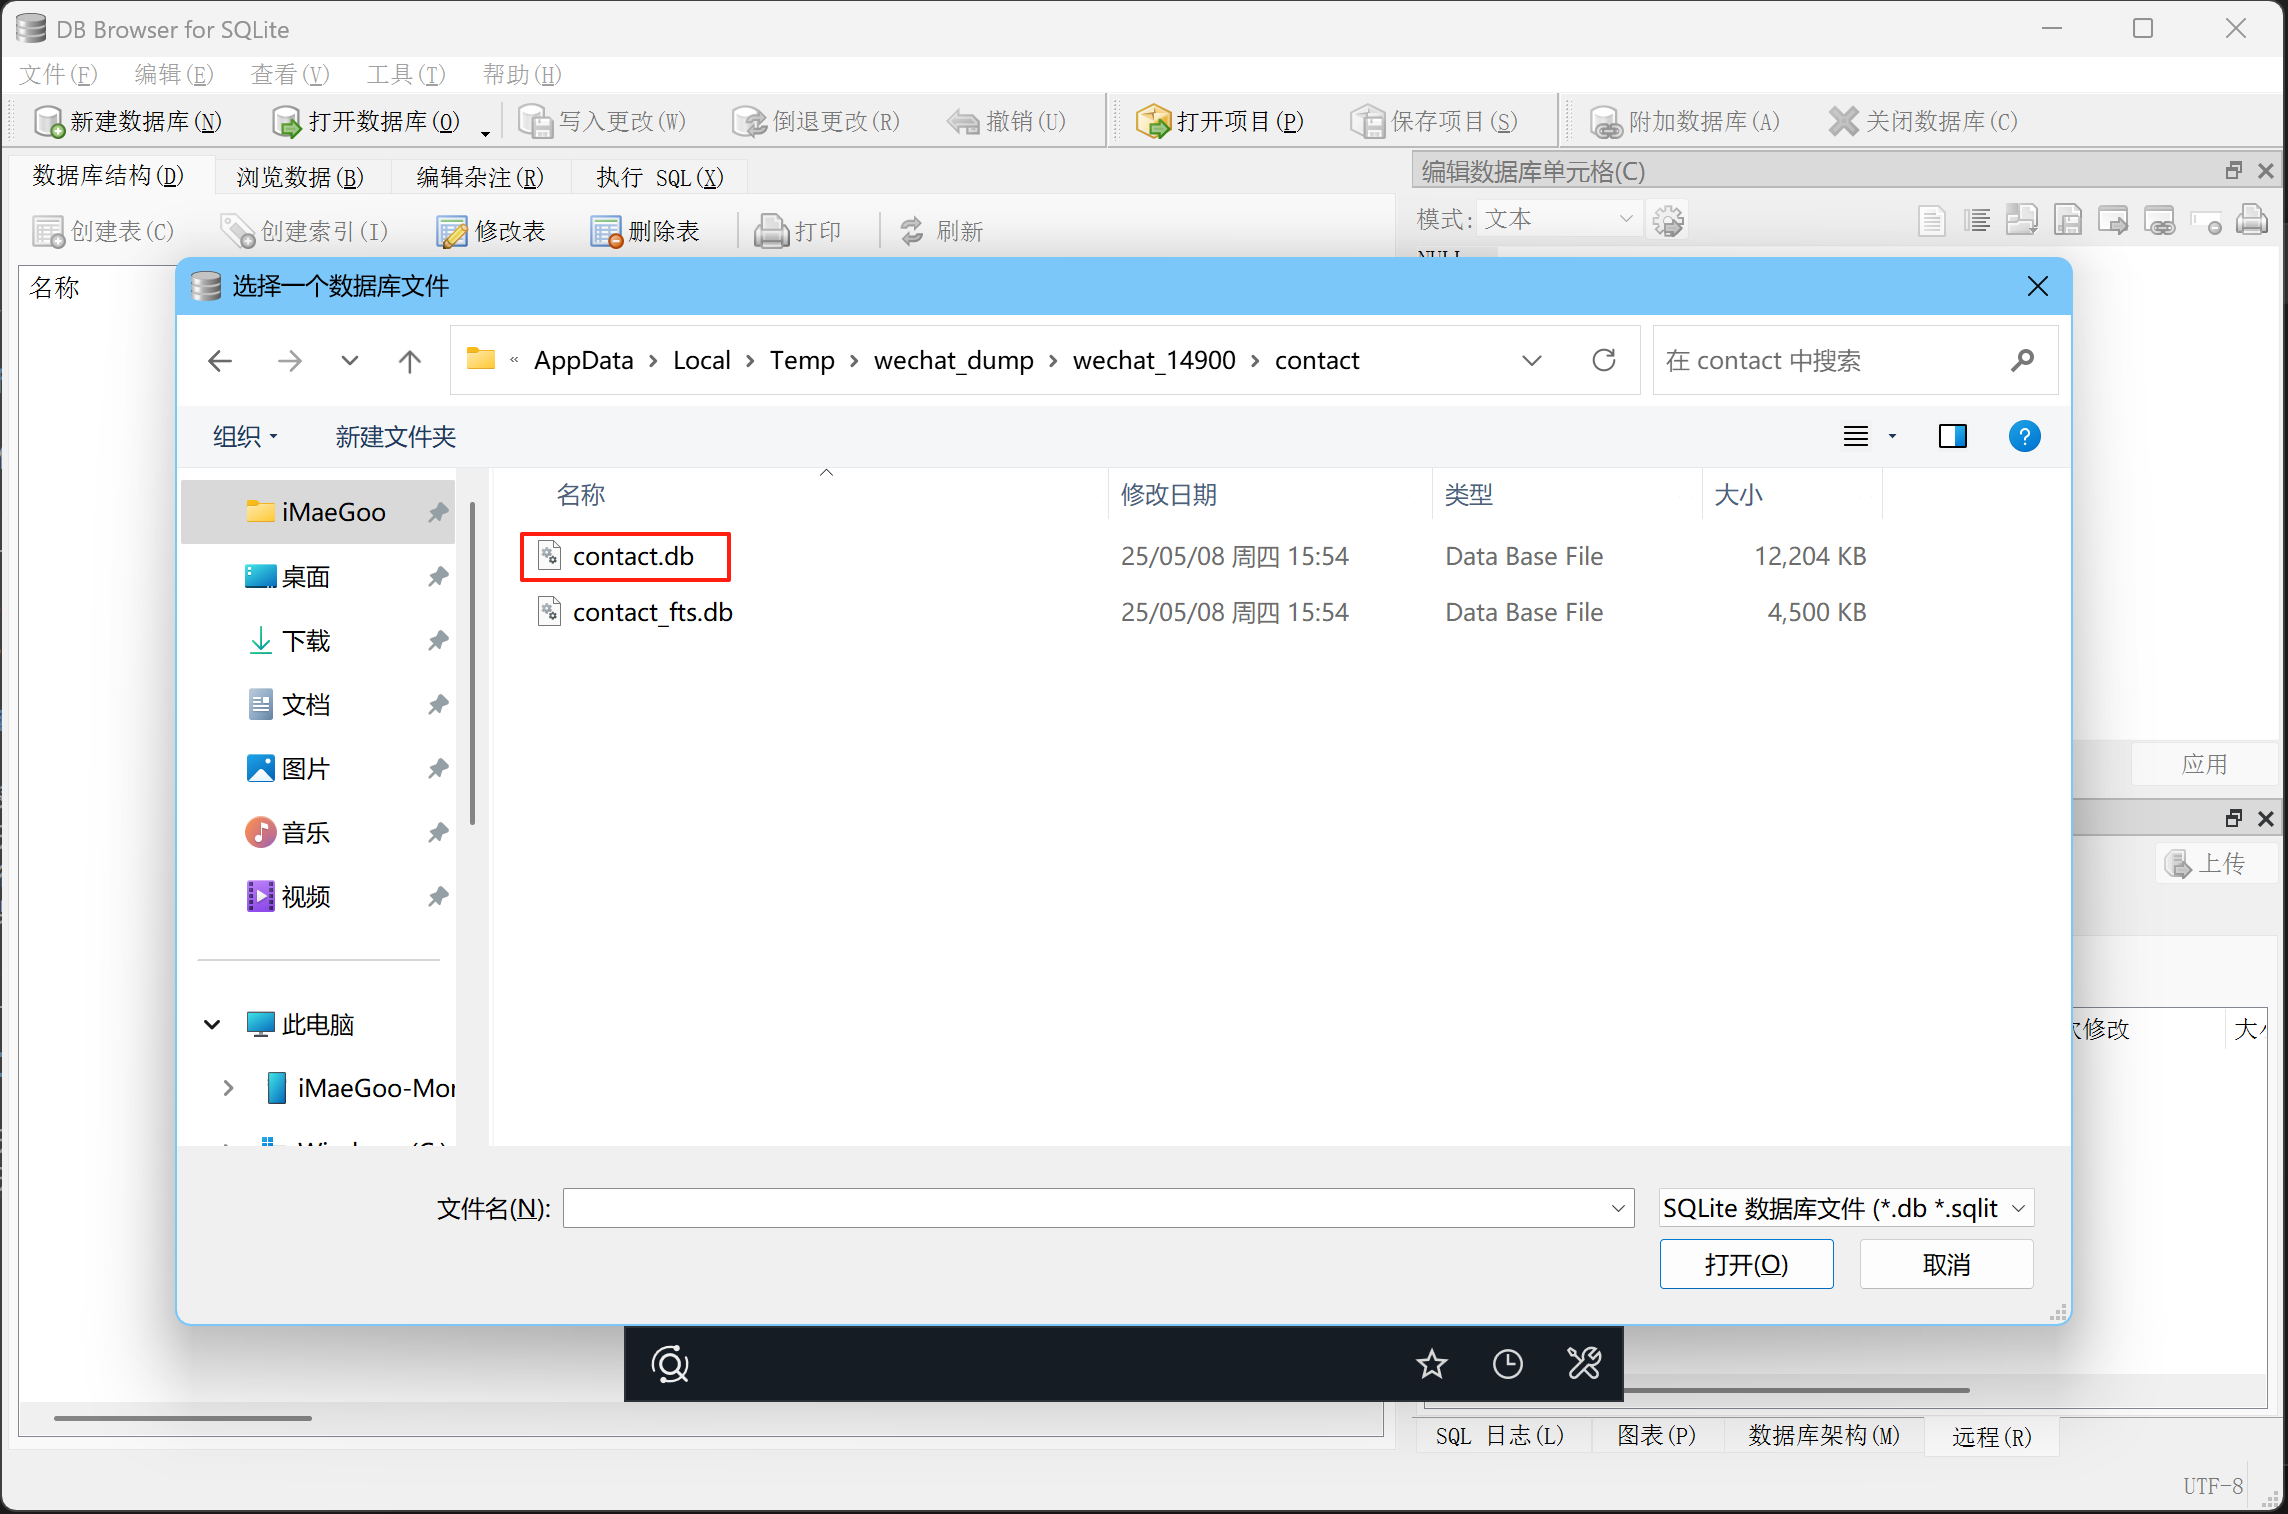Open the 编辑(E) menu
2288x1514 pixels.
174,74
